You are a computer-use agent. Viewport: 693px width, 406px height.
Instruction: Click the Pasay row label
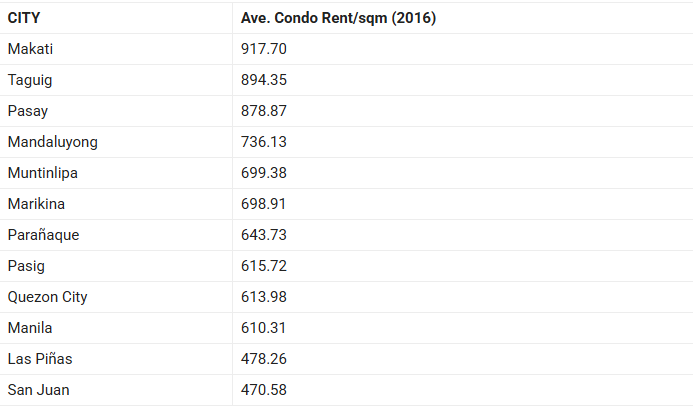(28, 111)
